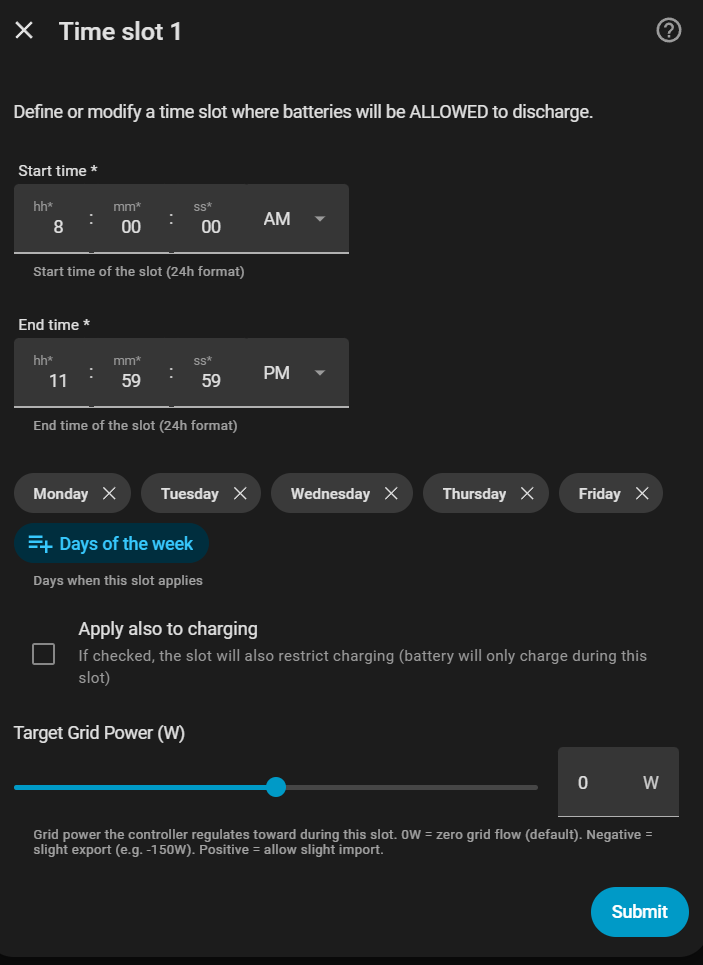Click the Submit button
The width and height of the screenshot is (703, 965).
point(639,911)
